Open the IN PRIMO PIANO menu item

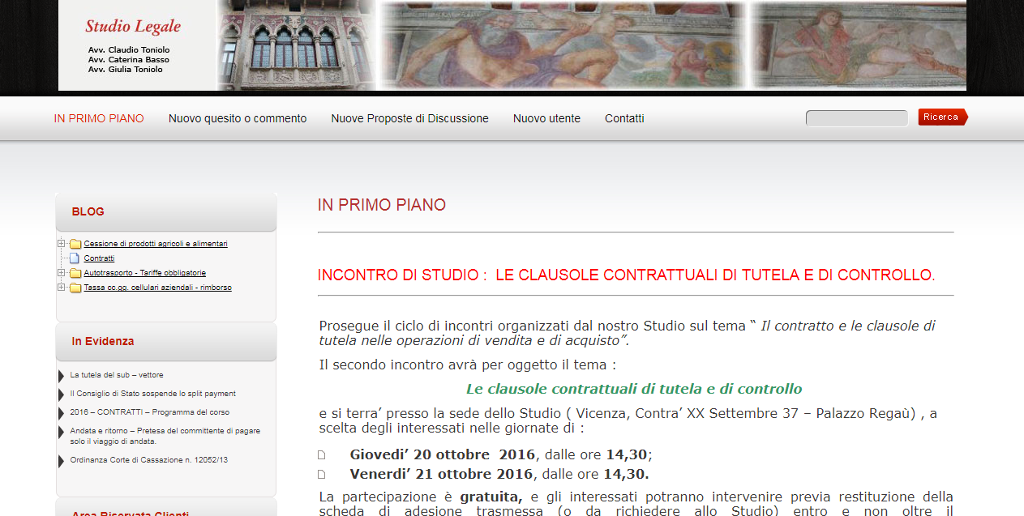click(x=99, y=118)
